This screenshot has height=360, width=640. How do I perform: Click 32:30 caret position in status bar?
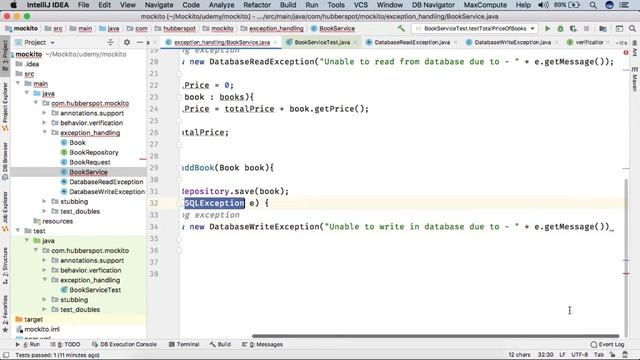[x=545, y=355]
